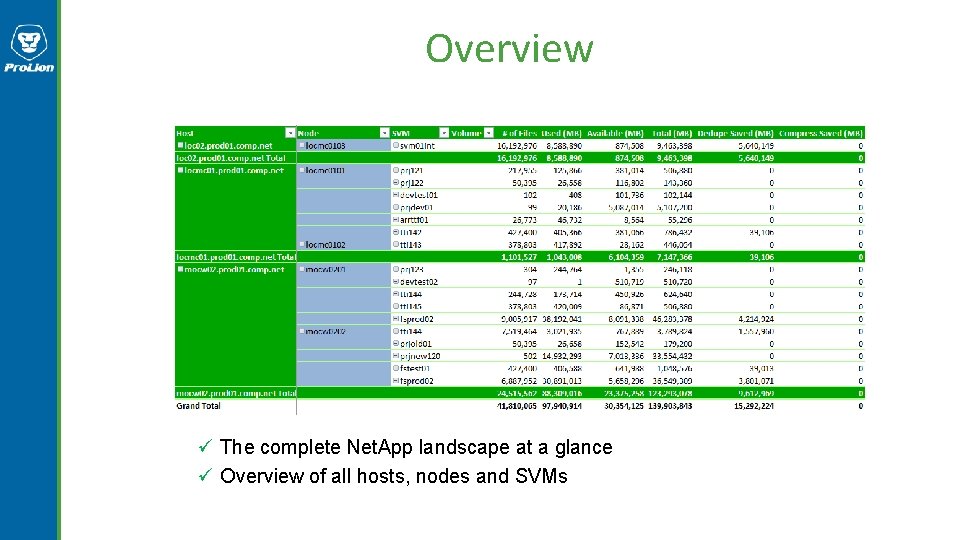The width and height of the screenshot is (960, 540).
Task: Open the Volume column filter dropdown
Action: [x=489, y=133]
